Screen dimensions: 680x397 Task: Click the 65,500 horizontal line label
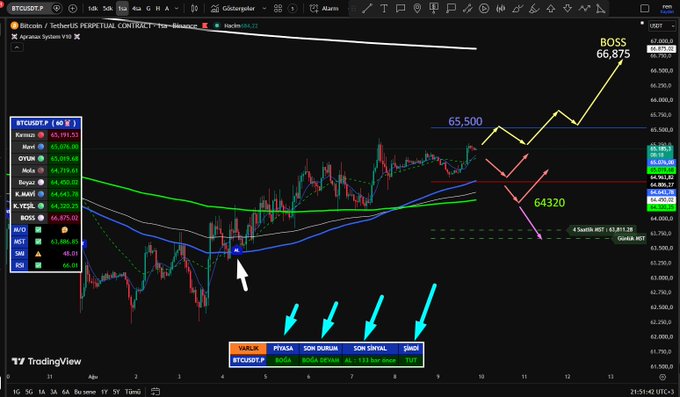[x=465, y=121]
